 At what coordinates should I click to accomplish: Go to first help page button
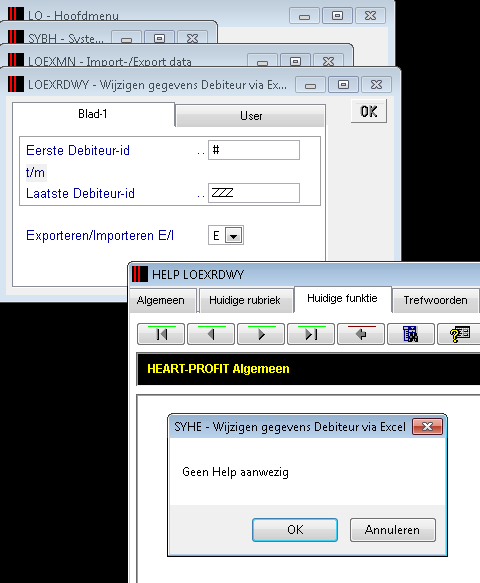coord(161,334)
